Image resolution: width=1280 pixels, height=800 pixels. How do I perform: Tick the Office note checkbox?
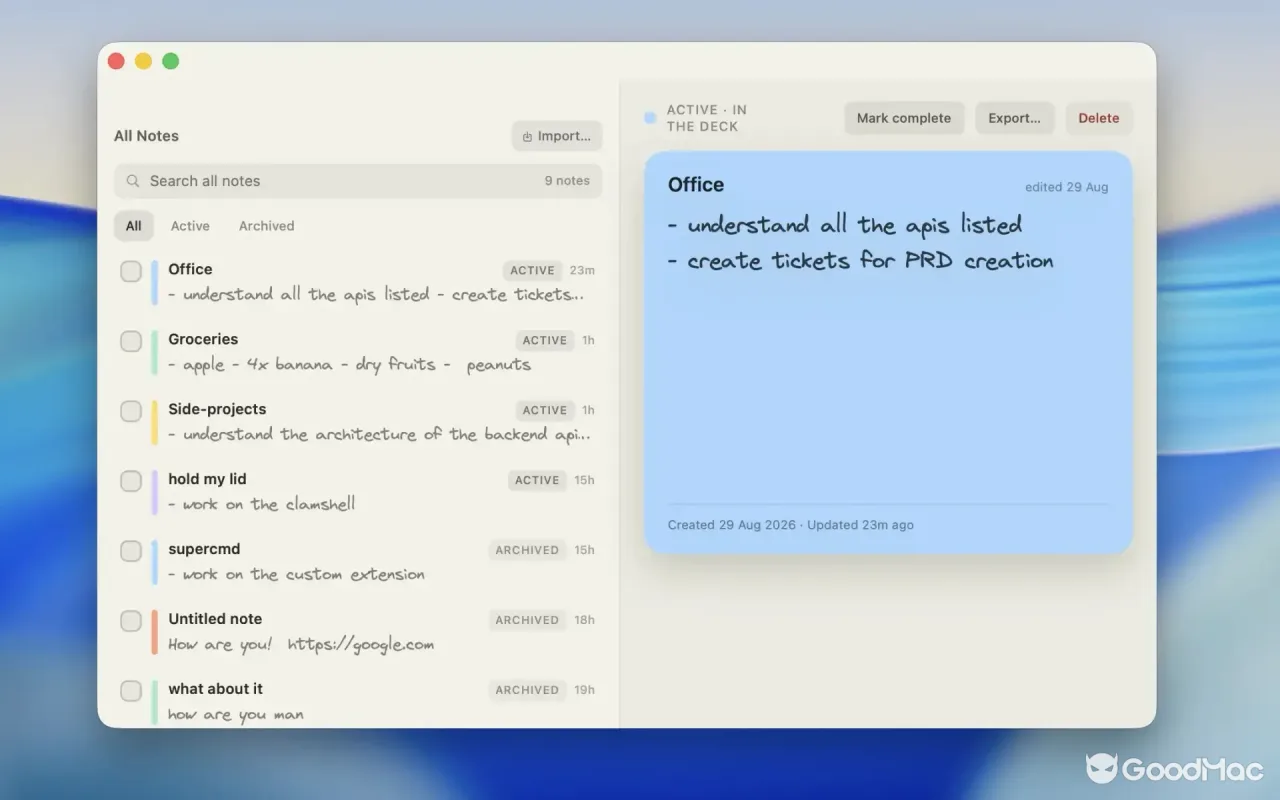pyautogui.click(x=131, y=271)
